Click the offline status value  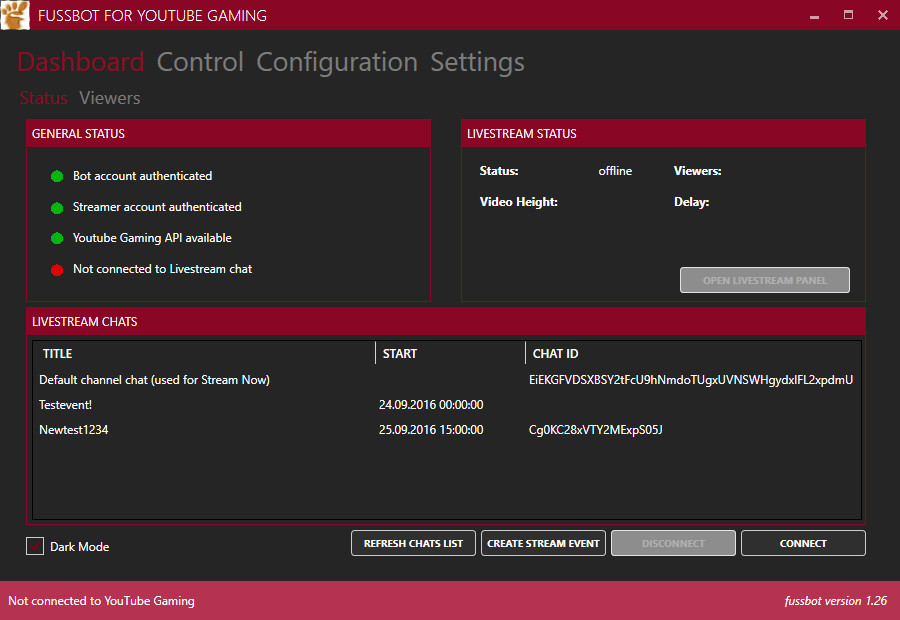pyautogui.click(x=615, y=171)
